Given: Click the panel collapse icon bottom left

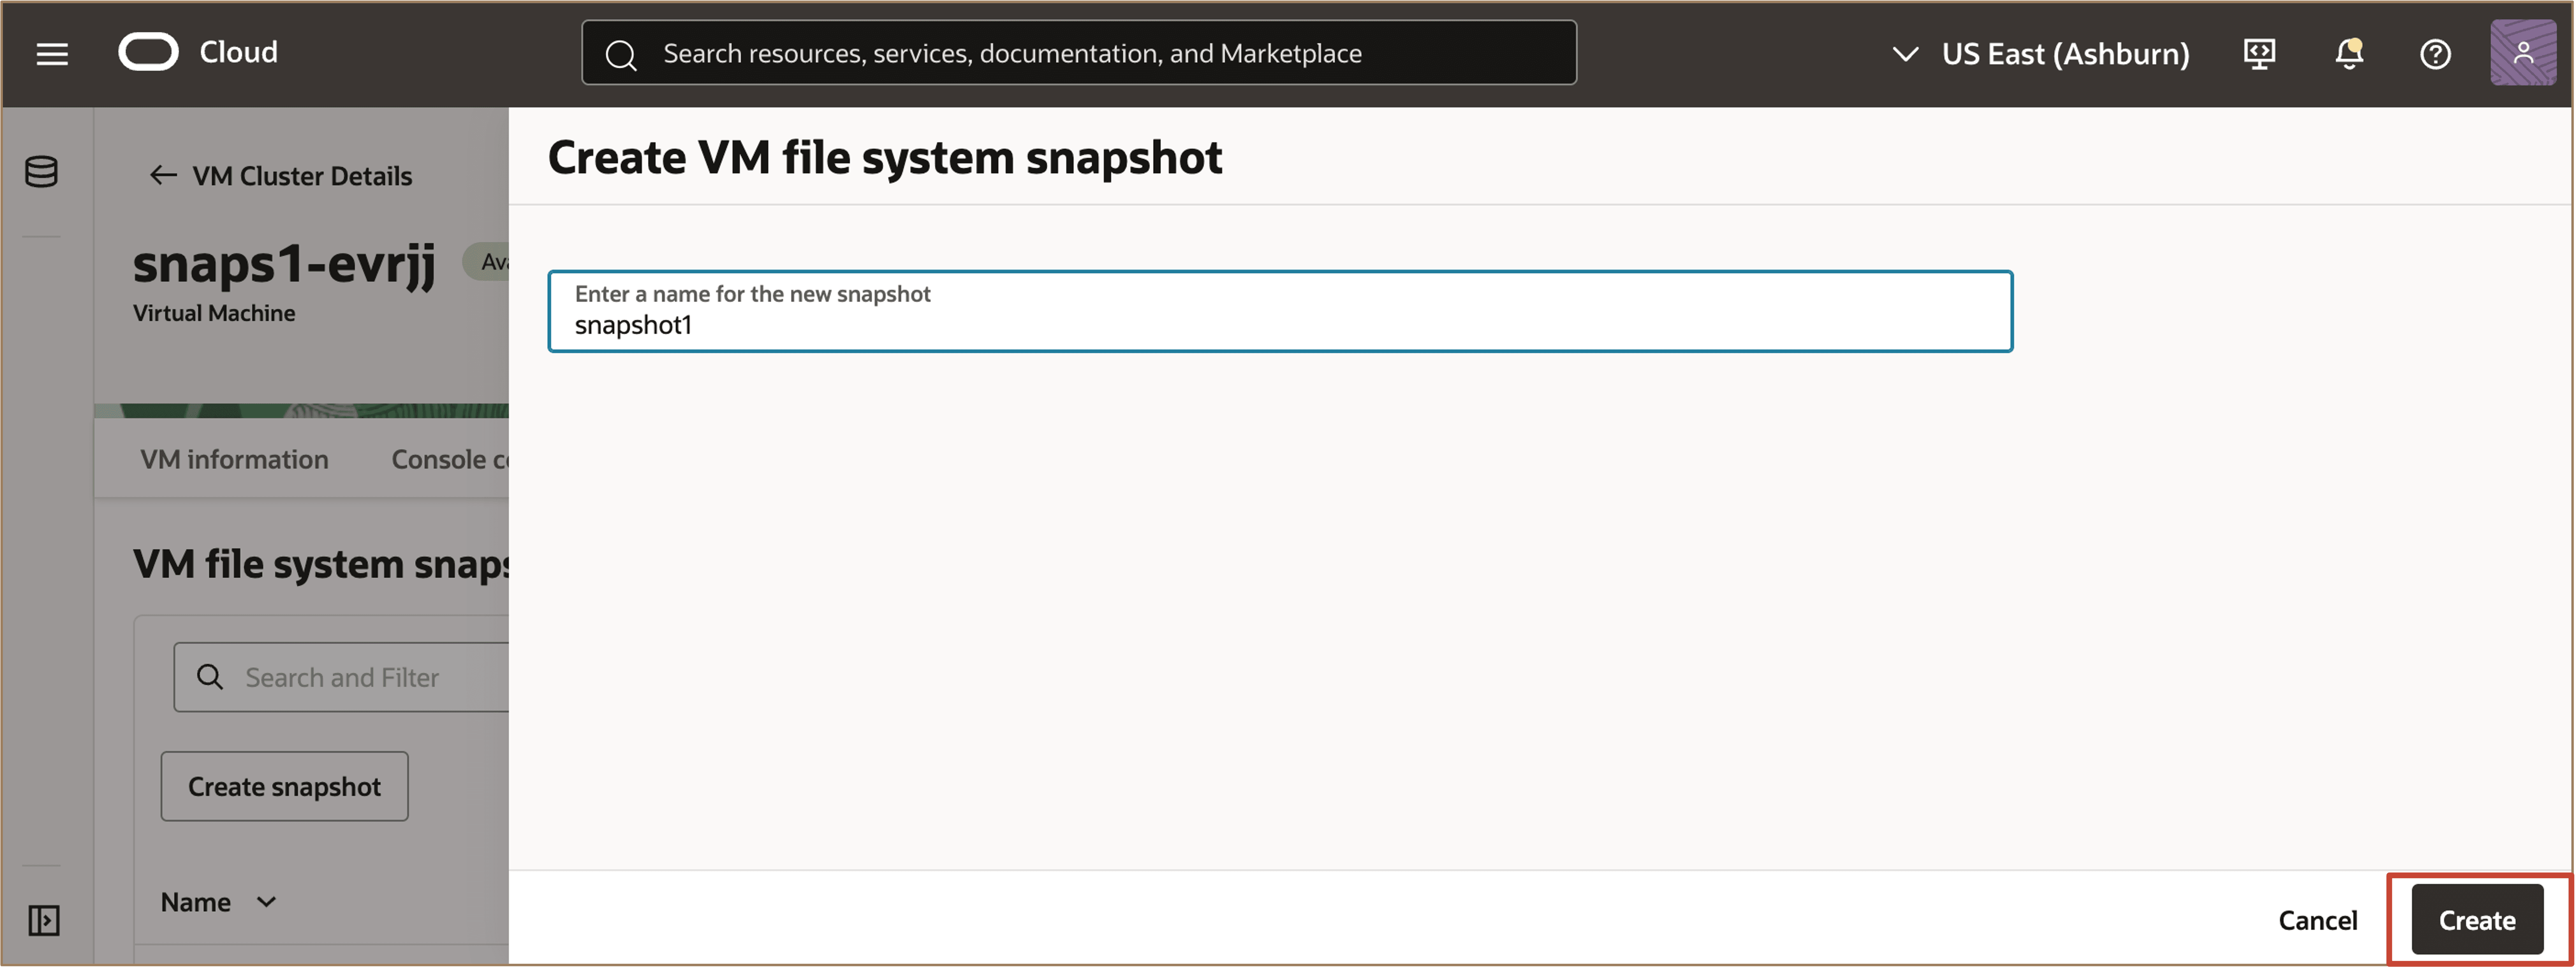Looking at the screenshot, I should click(43, 921).
